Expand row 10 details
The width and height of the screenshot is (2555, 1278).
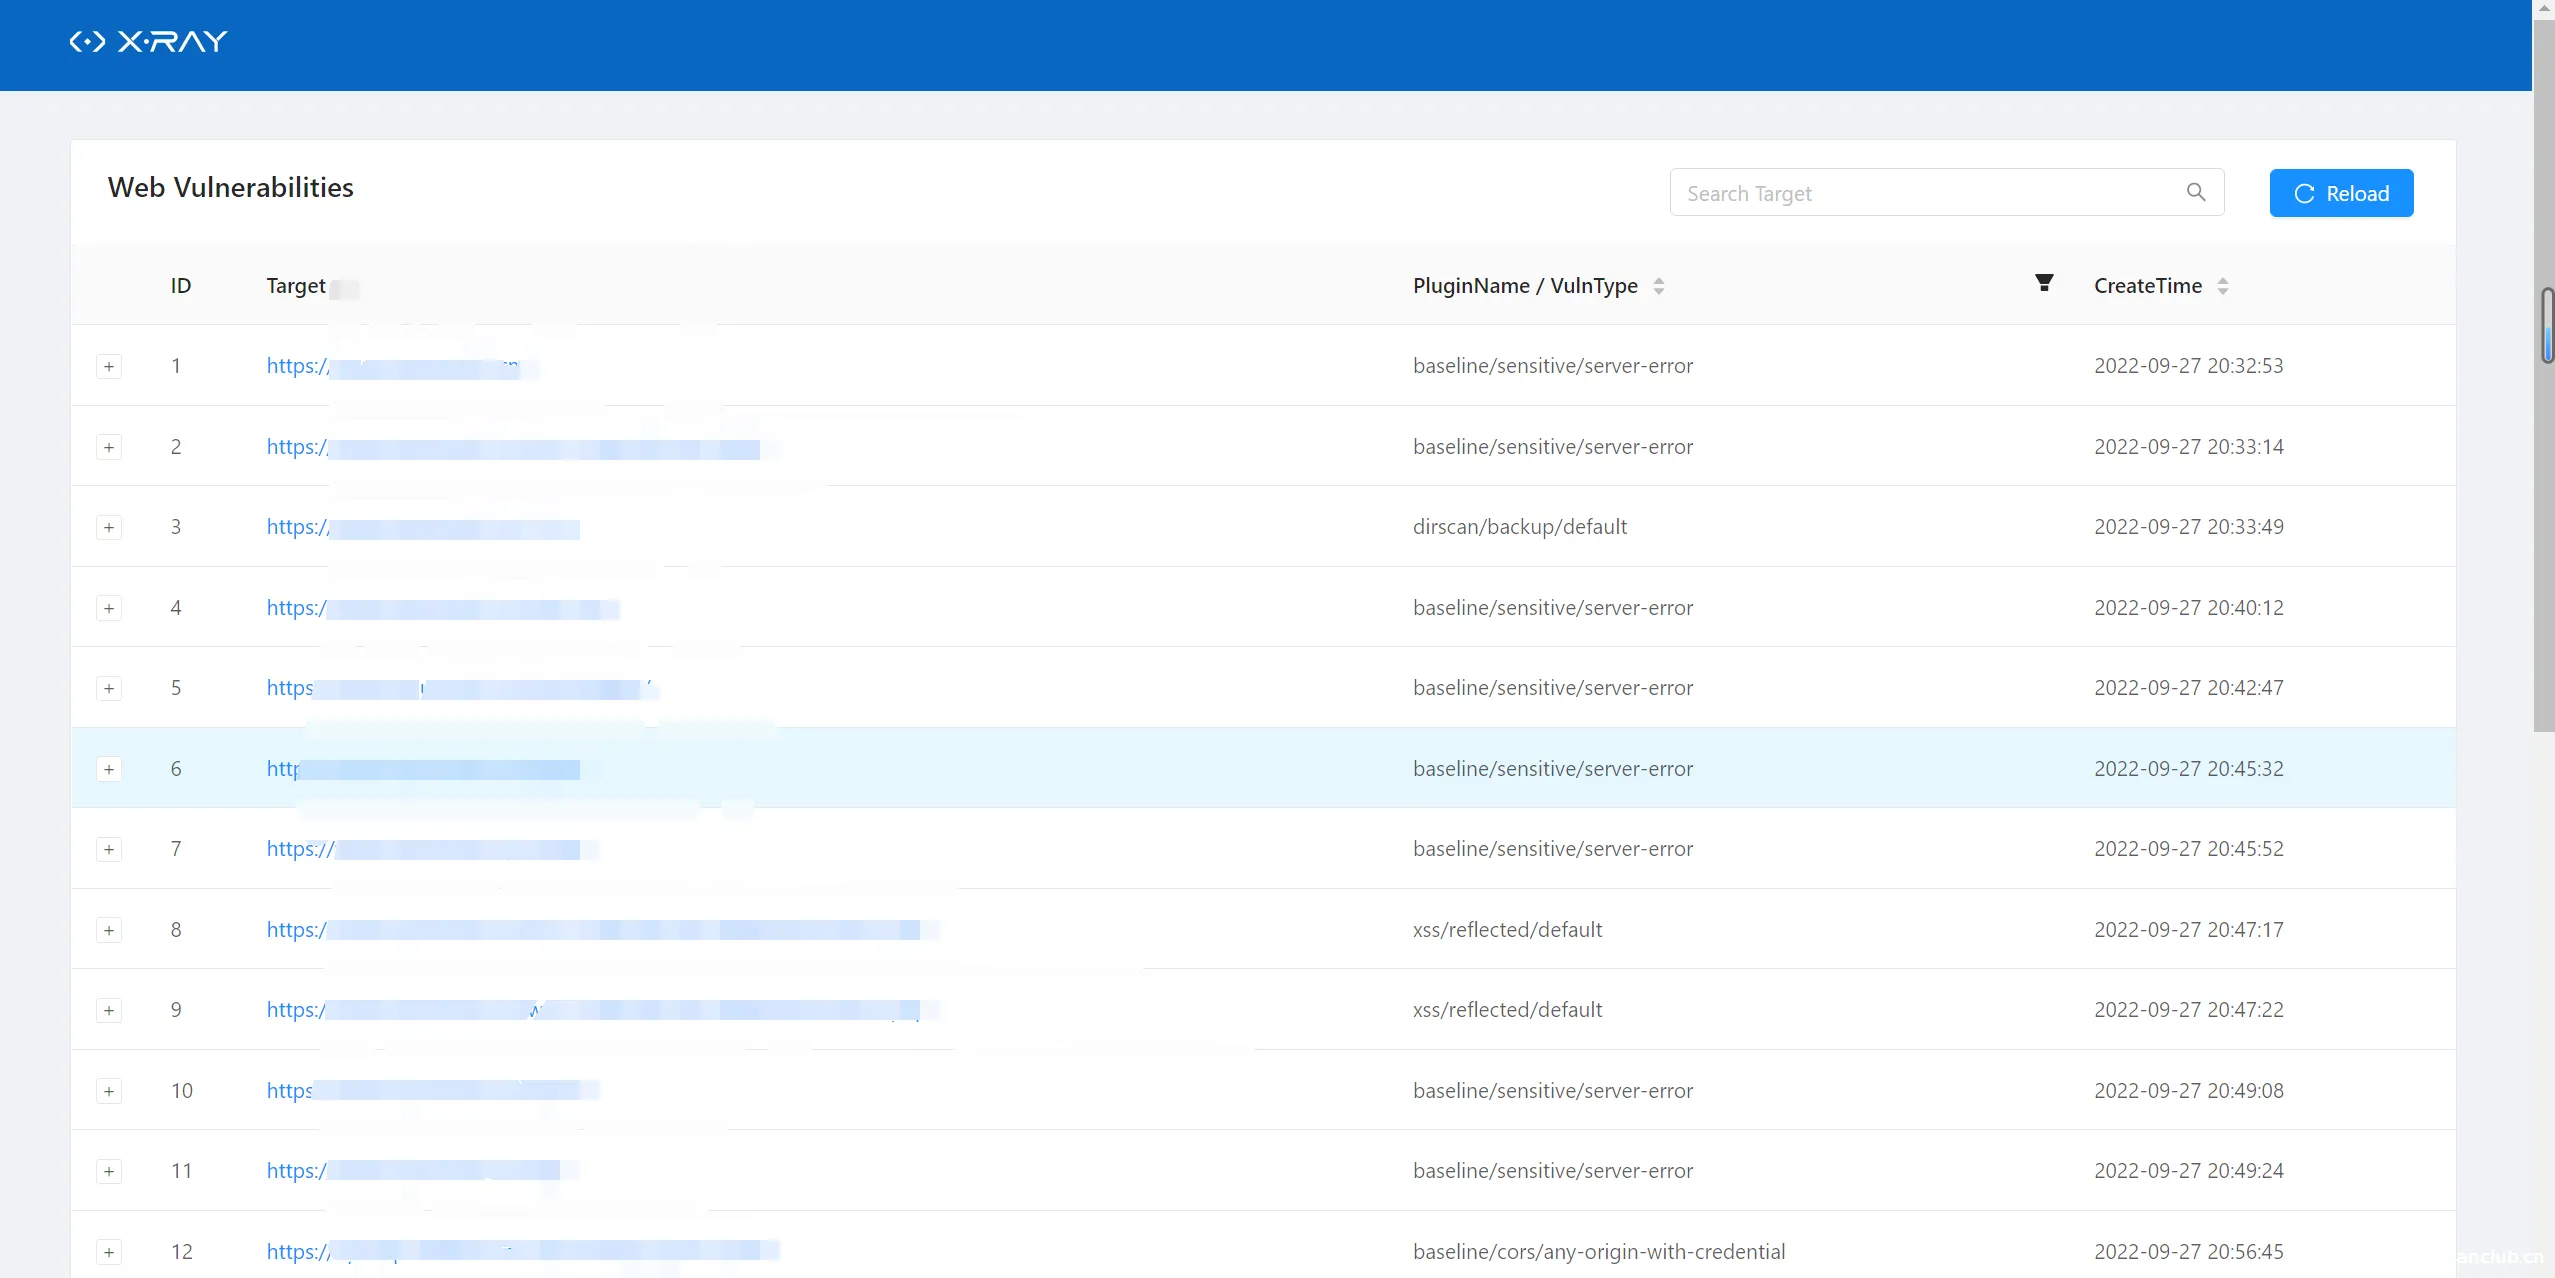tap(109, 1091)
